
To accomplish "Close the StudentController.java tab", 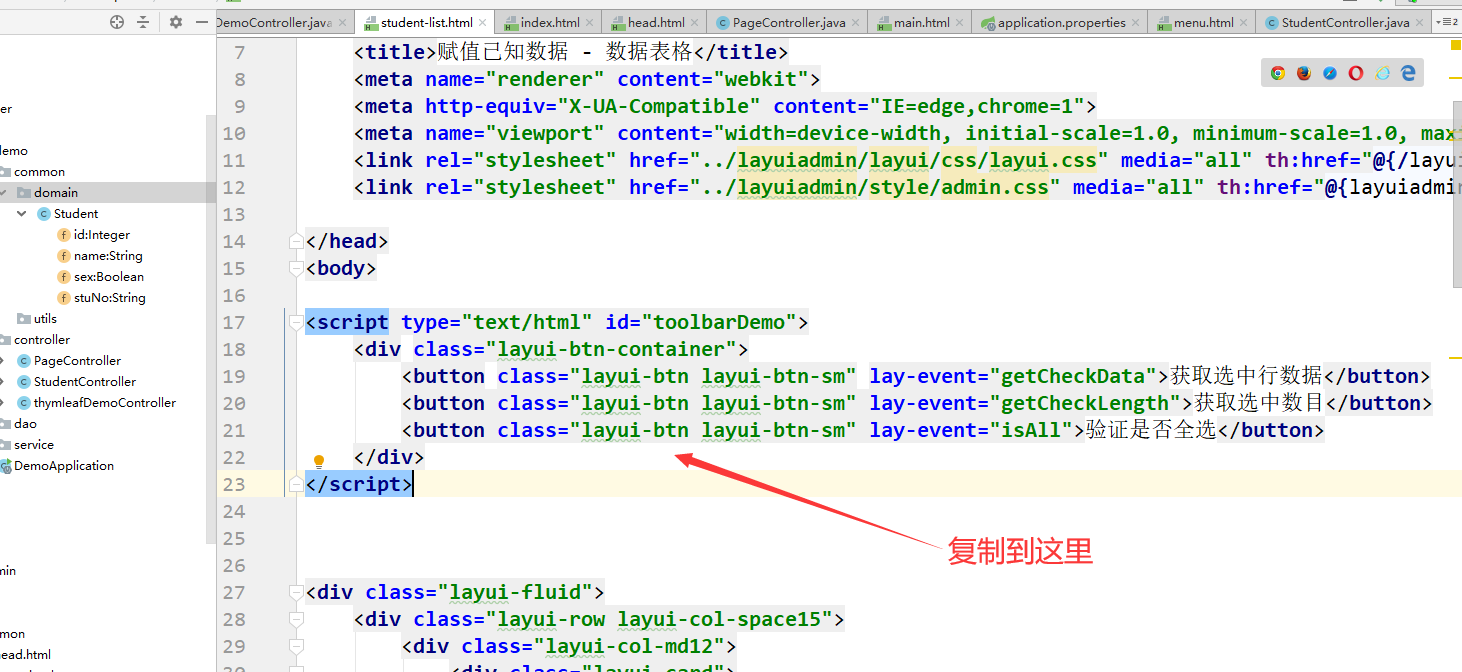I will pos(1421,23).
